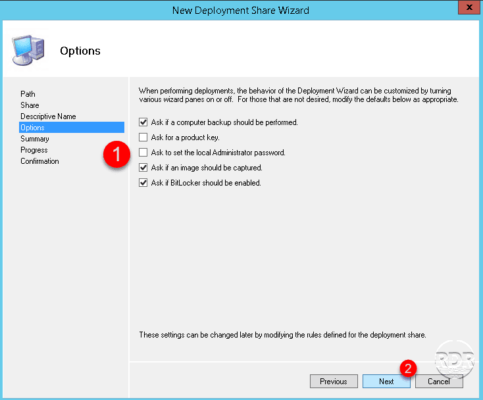
Task: Click the computer icon in wizard header
Action: tap(28, 50)
